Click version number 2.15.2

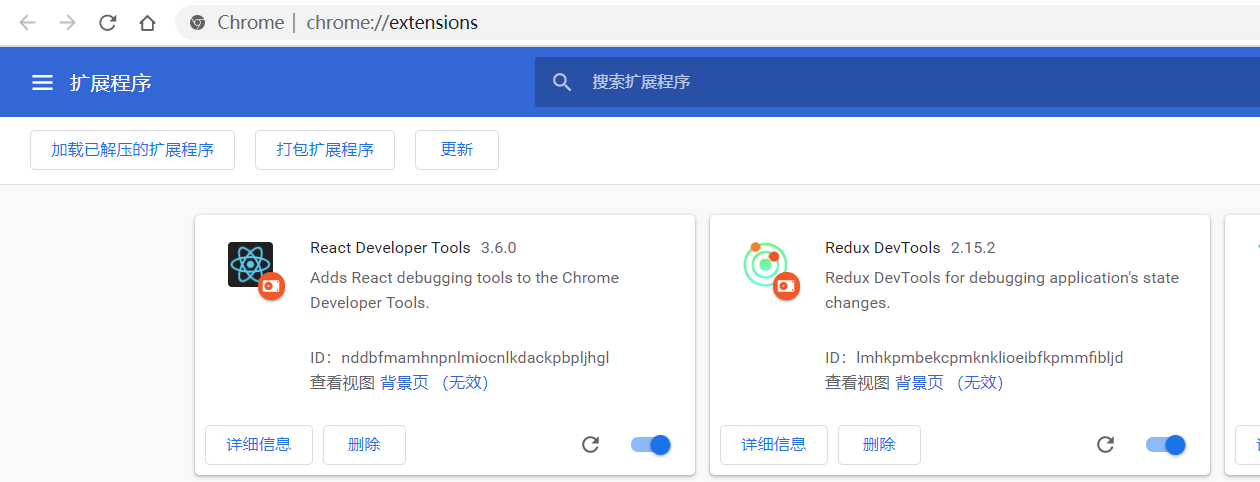[973, 248]
